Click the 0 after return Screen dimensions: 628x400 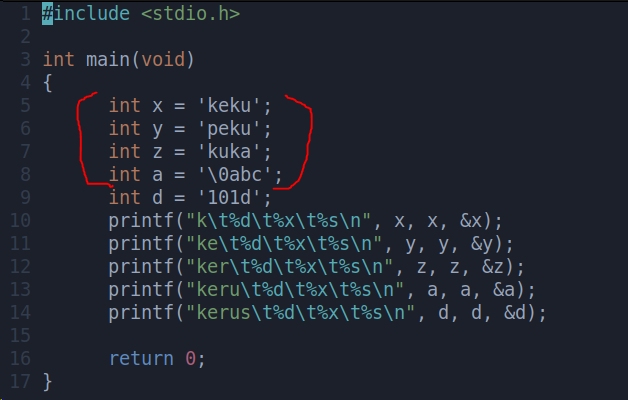(x=190, y=359)
